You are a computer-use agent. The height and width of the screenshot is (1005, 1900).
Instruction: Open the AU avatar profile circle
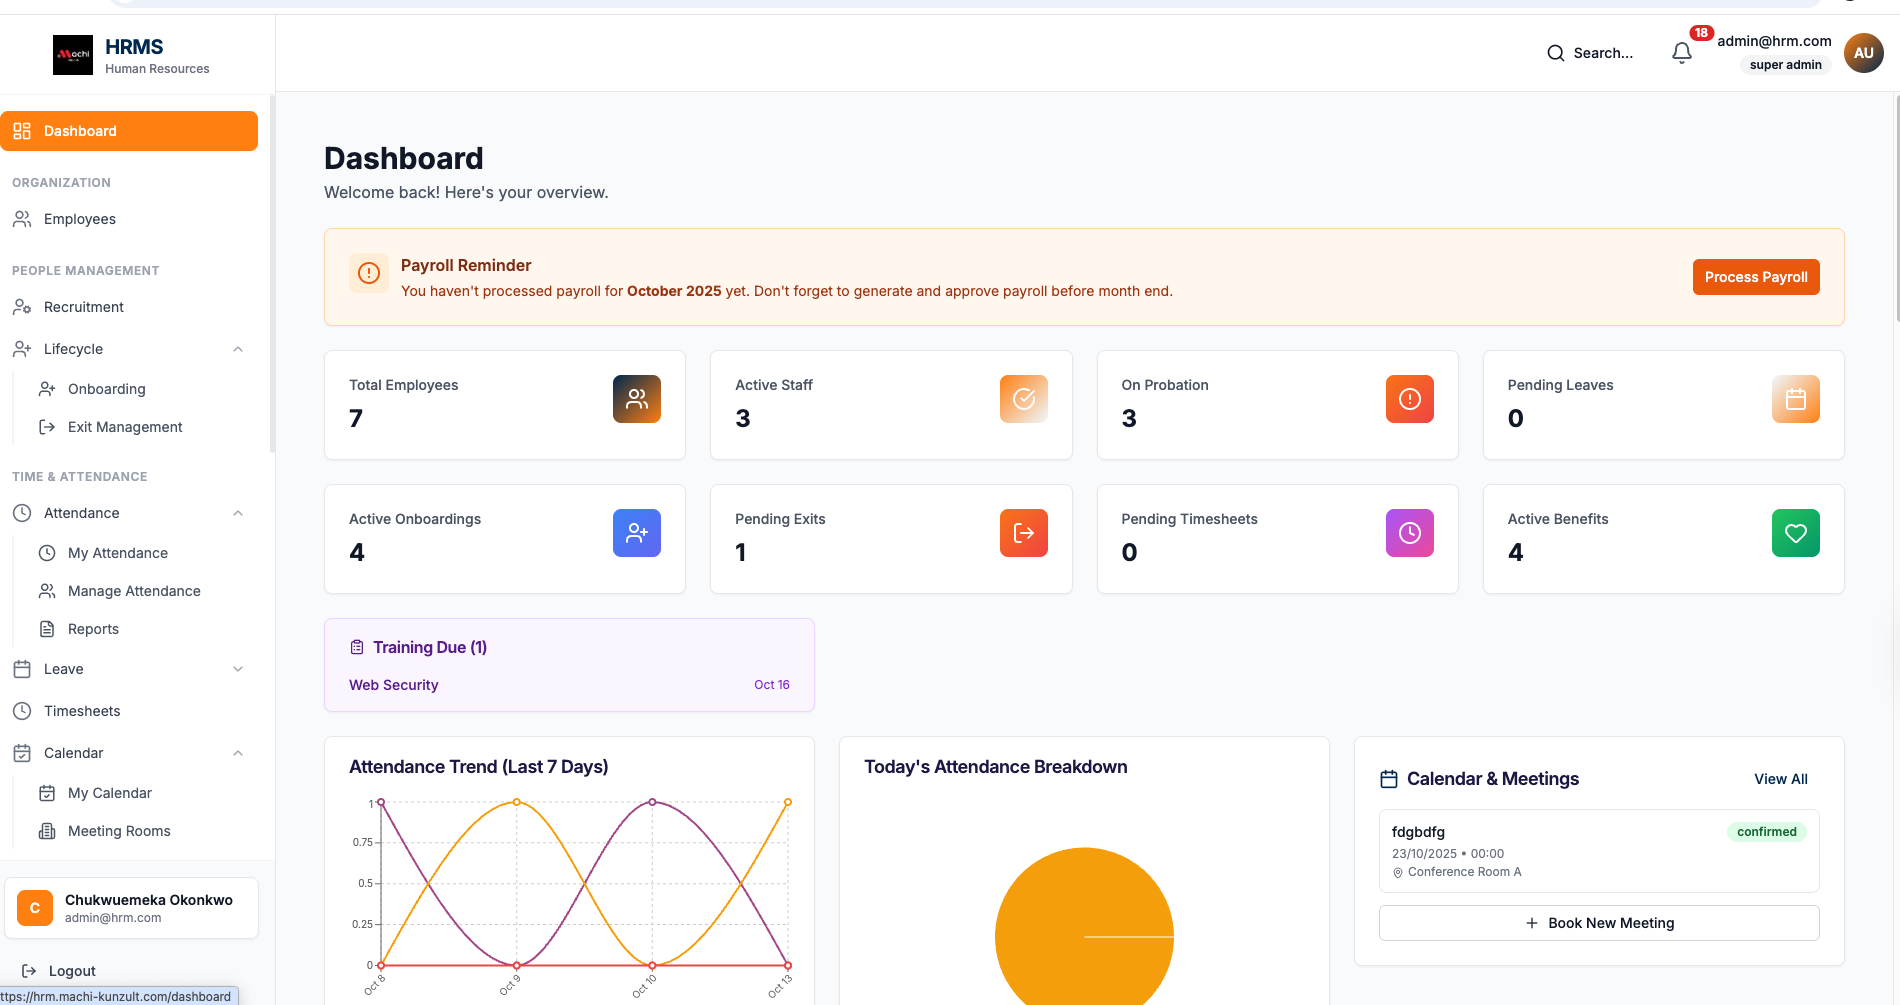(1863, 53)
